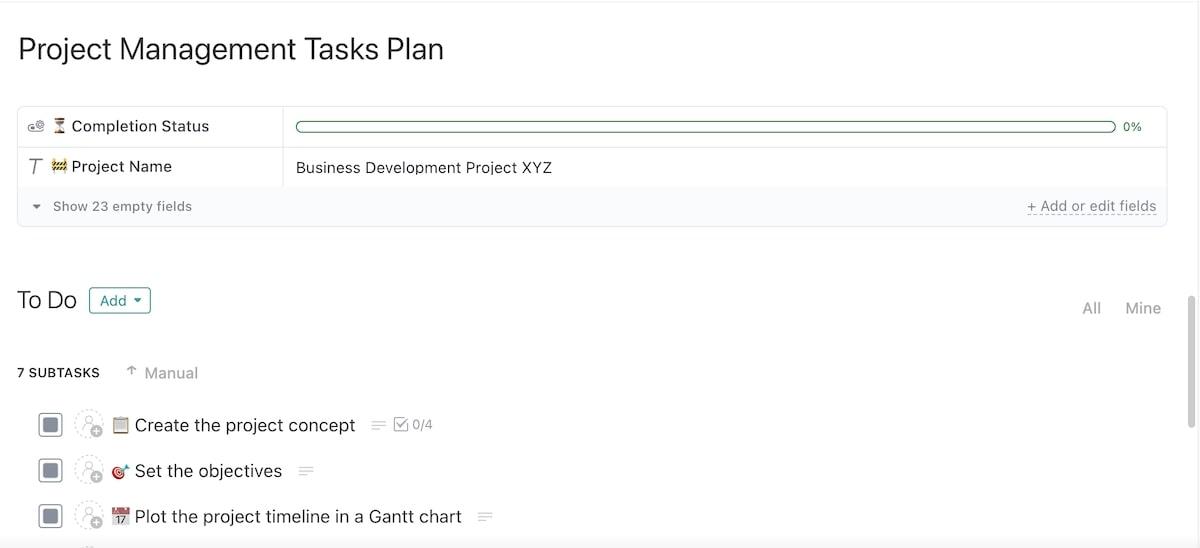Toggle status box for Set the objectives
Viewport: 1200px width, 548px height.
50,471
